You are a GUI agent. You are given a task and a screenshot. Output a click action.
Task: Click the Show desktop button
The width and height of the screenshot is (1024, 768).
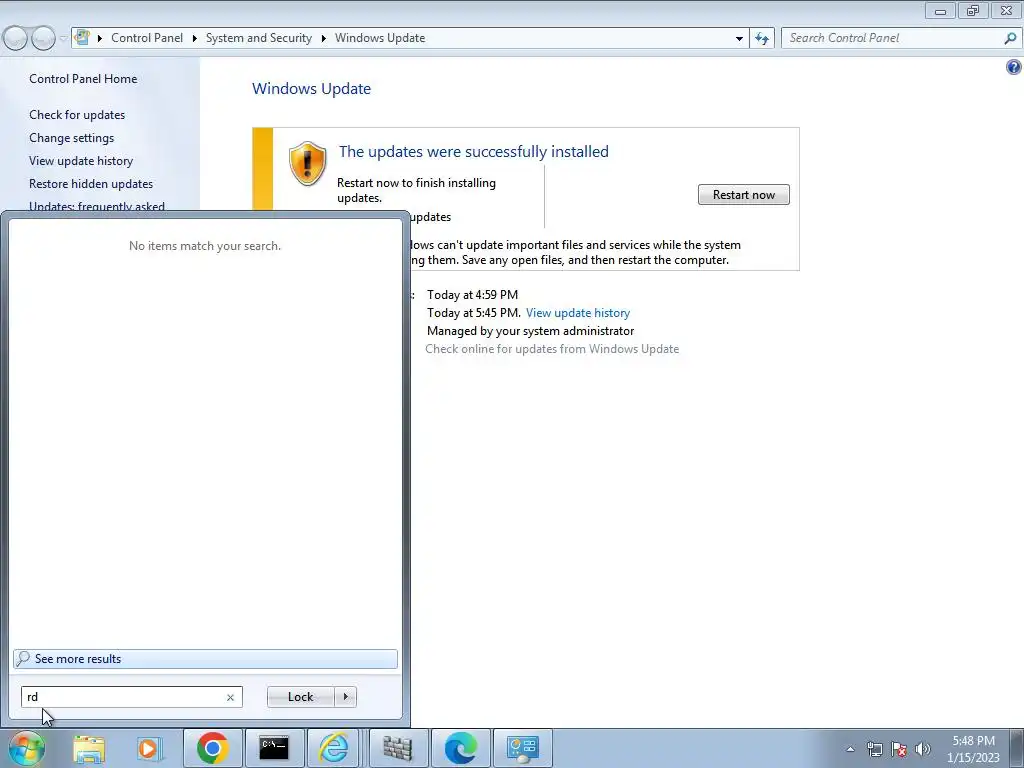[1019, 749]
